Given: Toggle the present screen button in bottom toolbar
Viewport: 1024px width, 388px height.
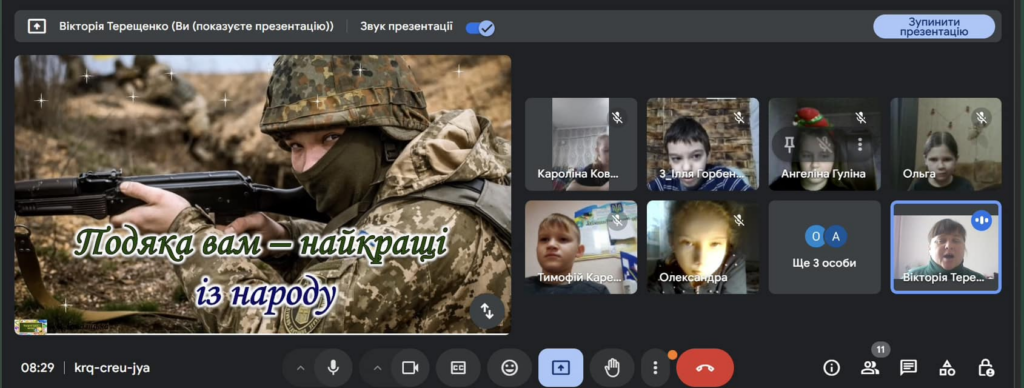Looking at the screenshot, I should pos(560,368).
